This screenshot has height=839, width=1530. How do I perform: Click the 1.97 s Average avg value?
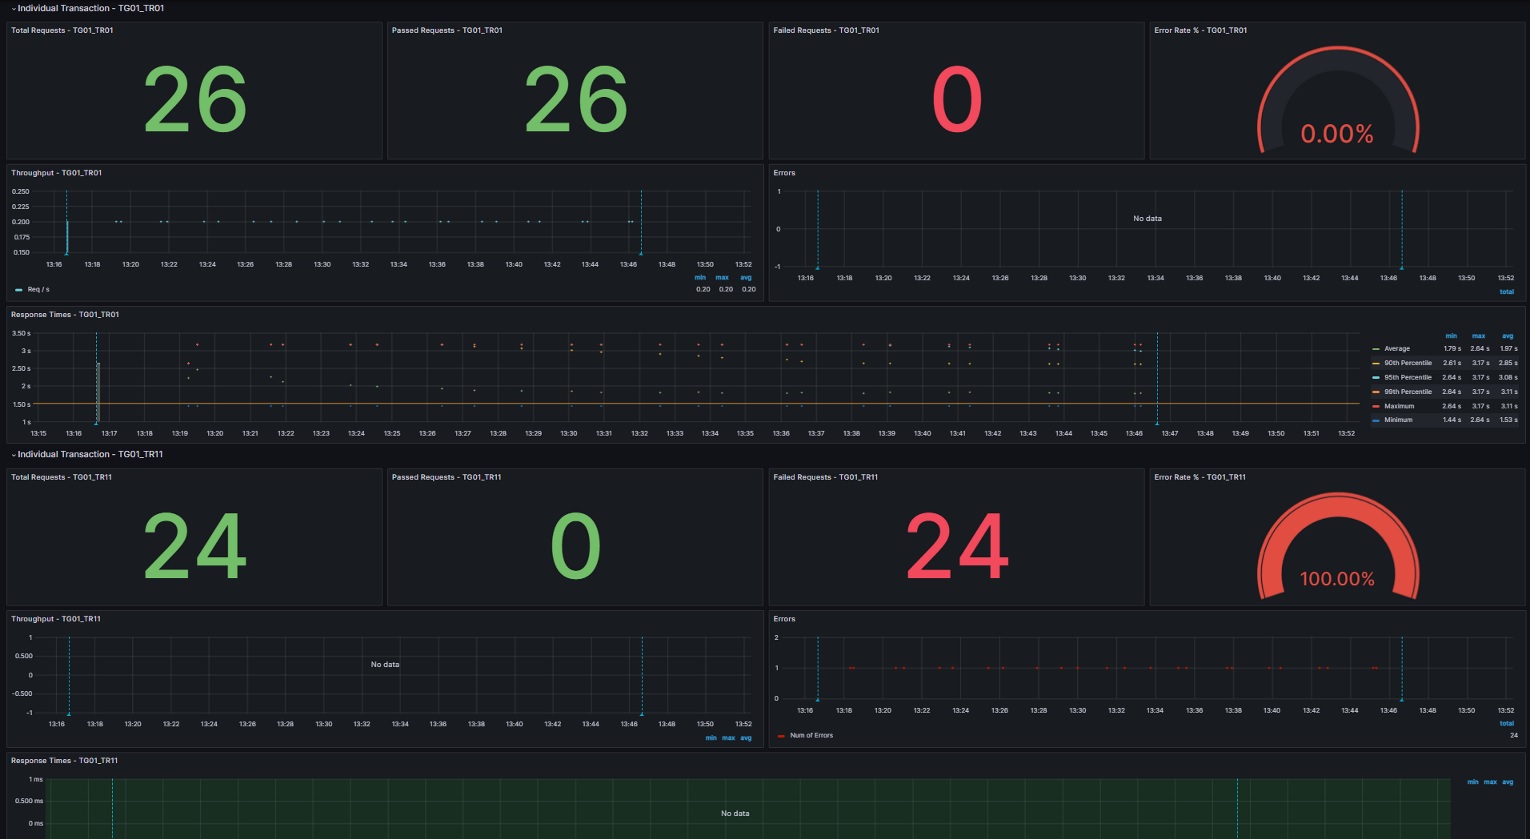pyautogui.click(x=1508, y=349)
